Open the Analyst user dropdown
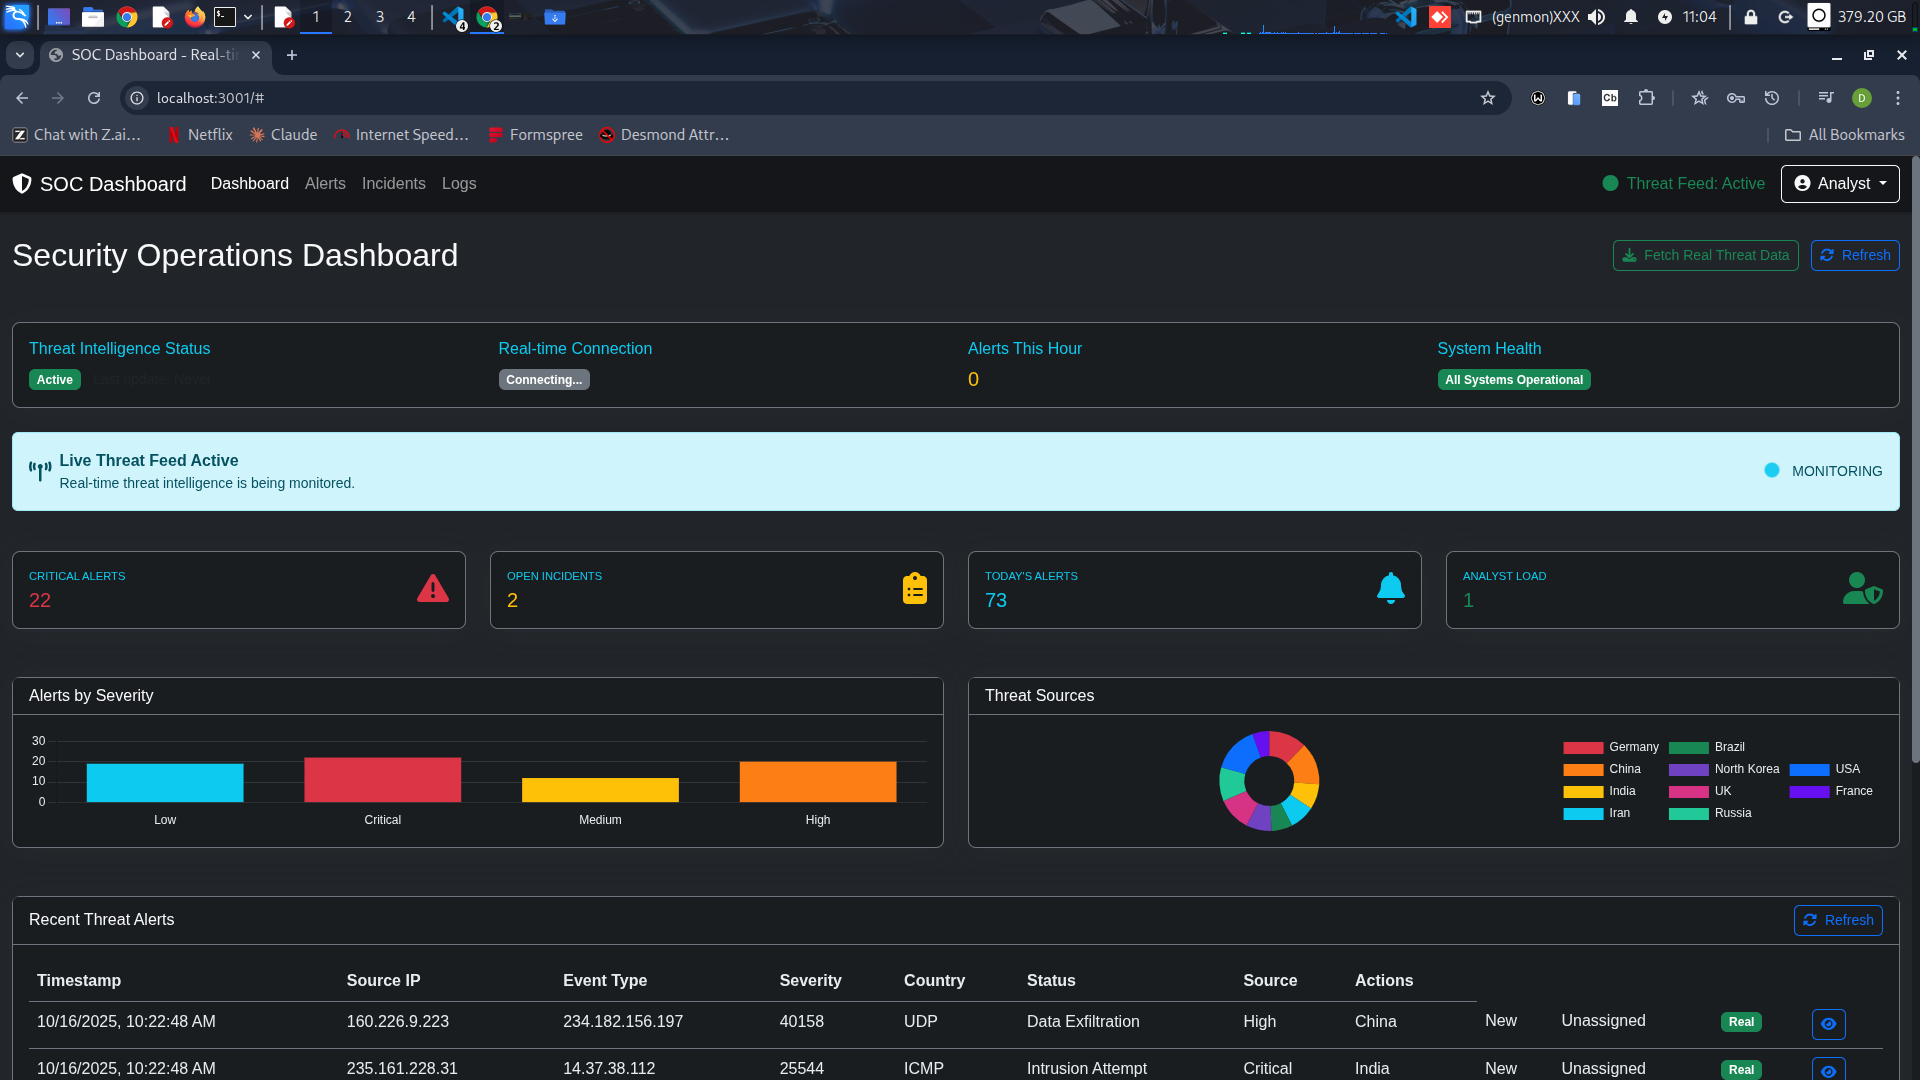 (1840, 184)
